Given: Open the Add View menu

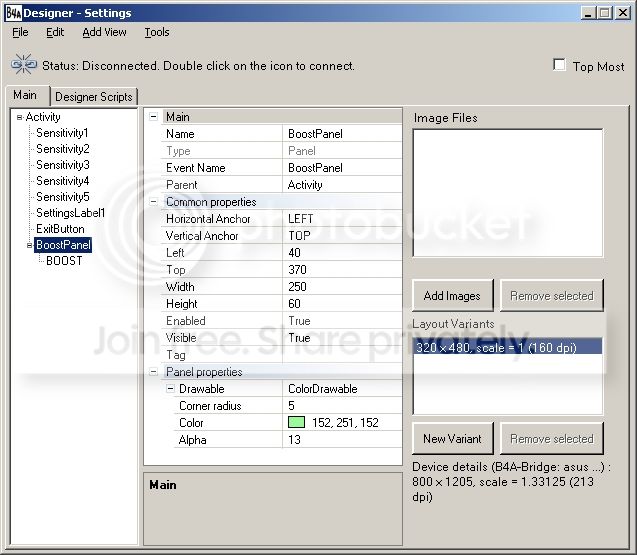Looking at the screenshot, I should coord(104,32).
